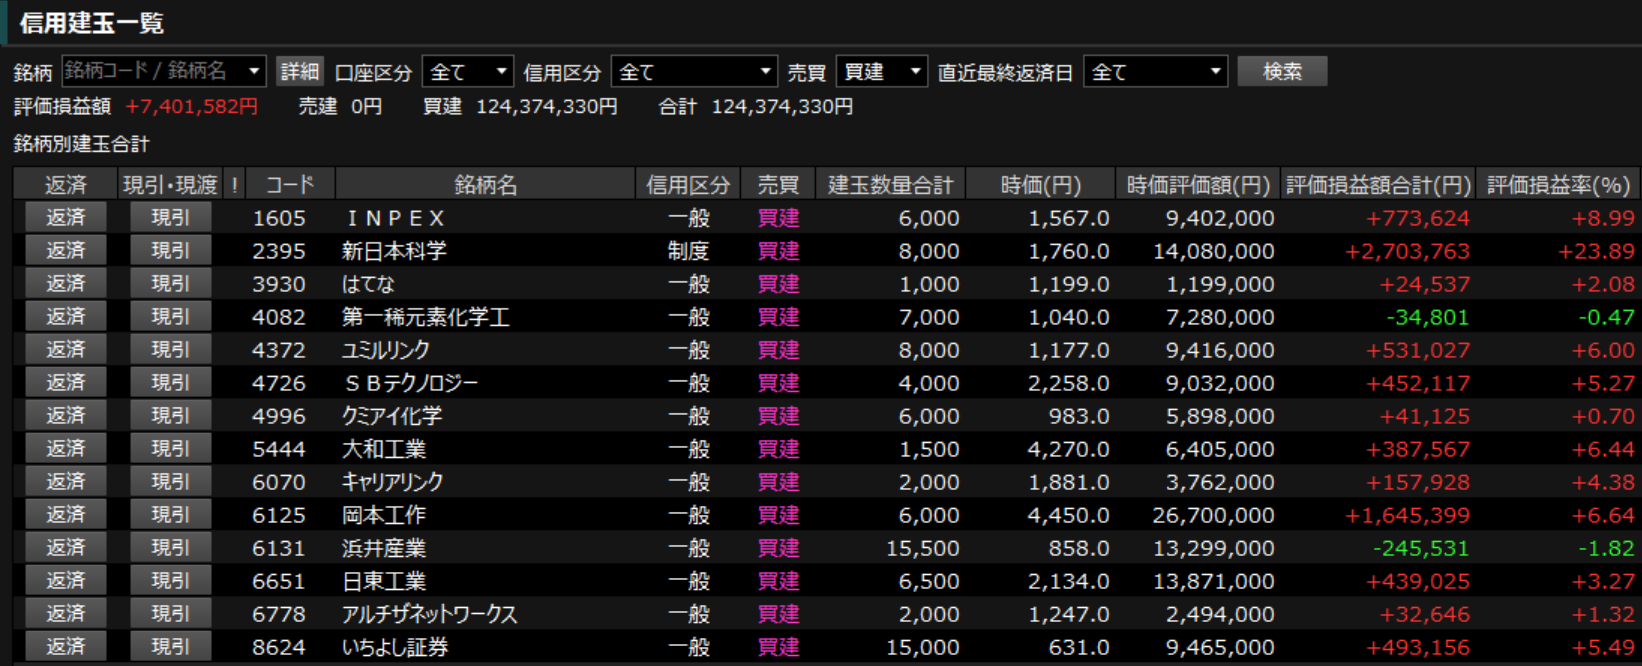The height and width of the screenshot is (666, 1642).
Task: Click 返済 for いちよし証券 row
Action: pyautogui.click(x=66, y=647)
